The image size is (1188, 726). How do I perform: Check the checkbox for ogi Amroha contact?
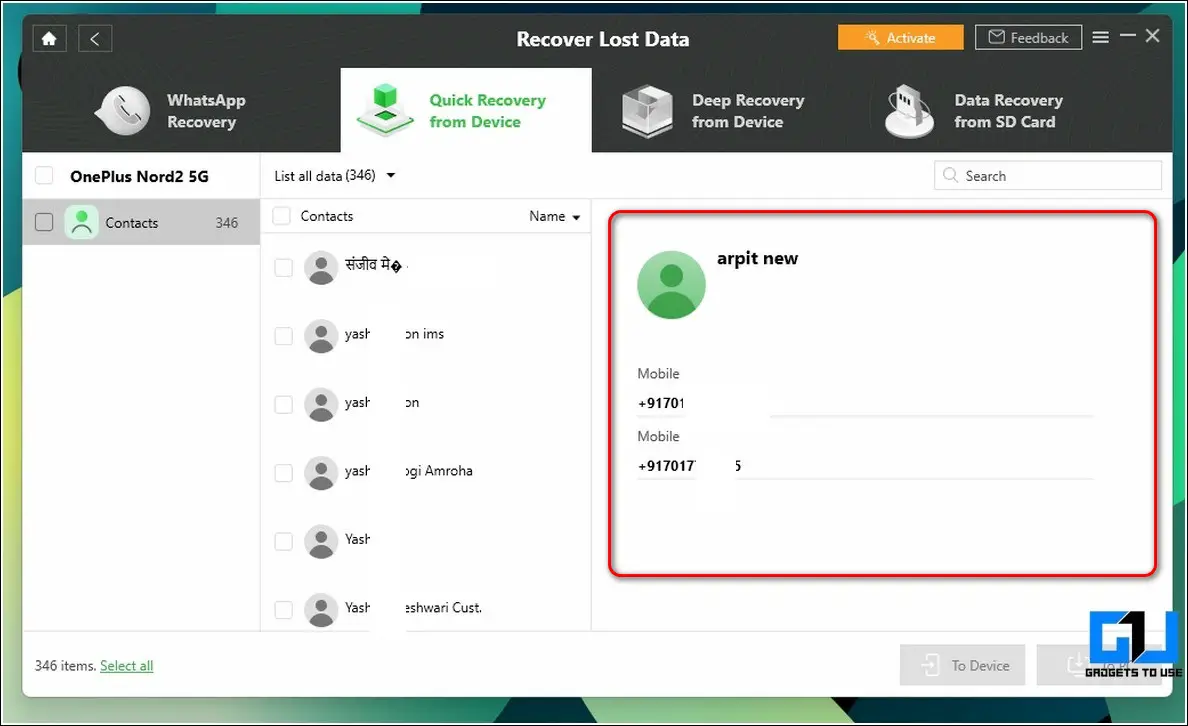(283, 473)
